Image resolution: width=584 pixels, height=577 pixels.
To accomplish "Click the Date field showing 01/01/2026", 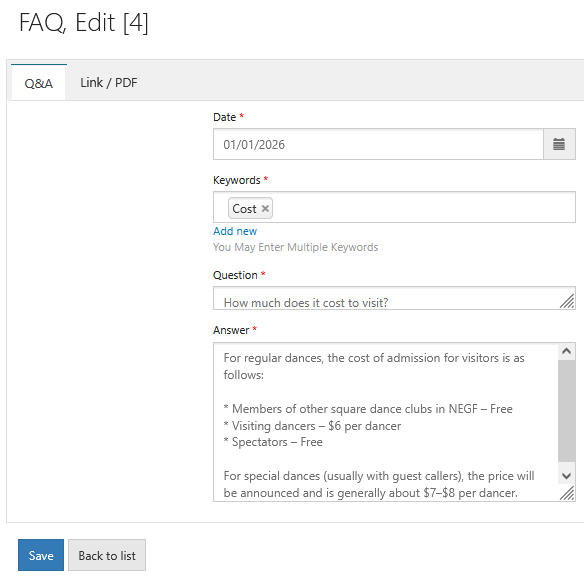I will click(x=378, y=144).
